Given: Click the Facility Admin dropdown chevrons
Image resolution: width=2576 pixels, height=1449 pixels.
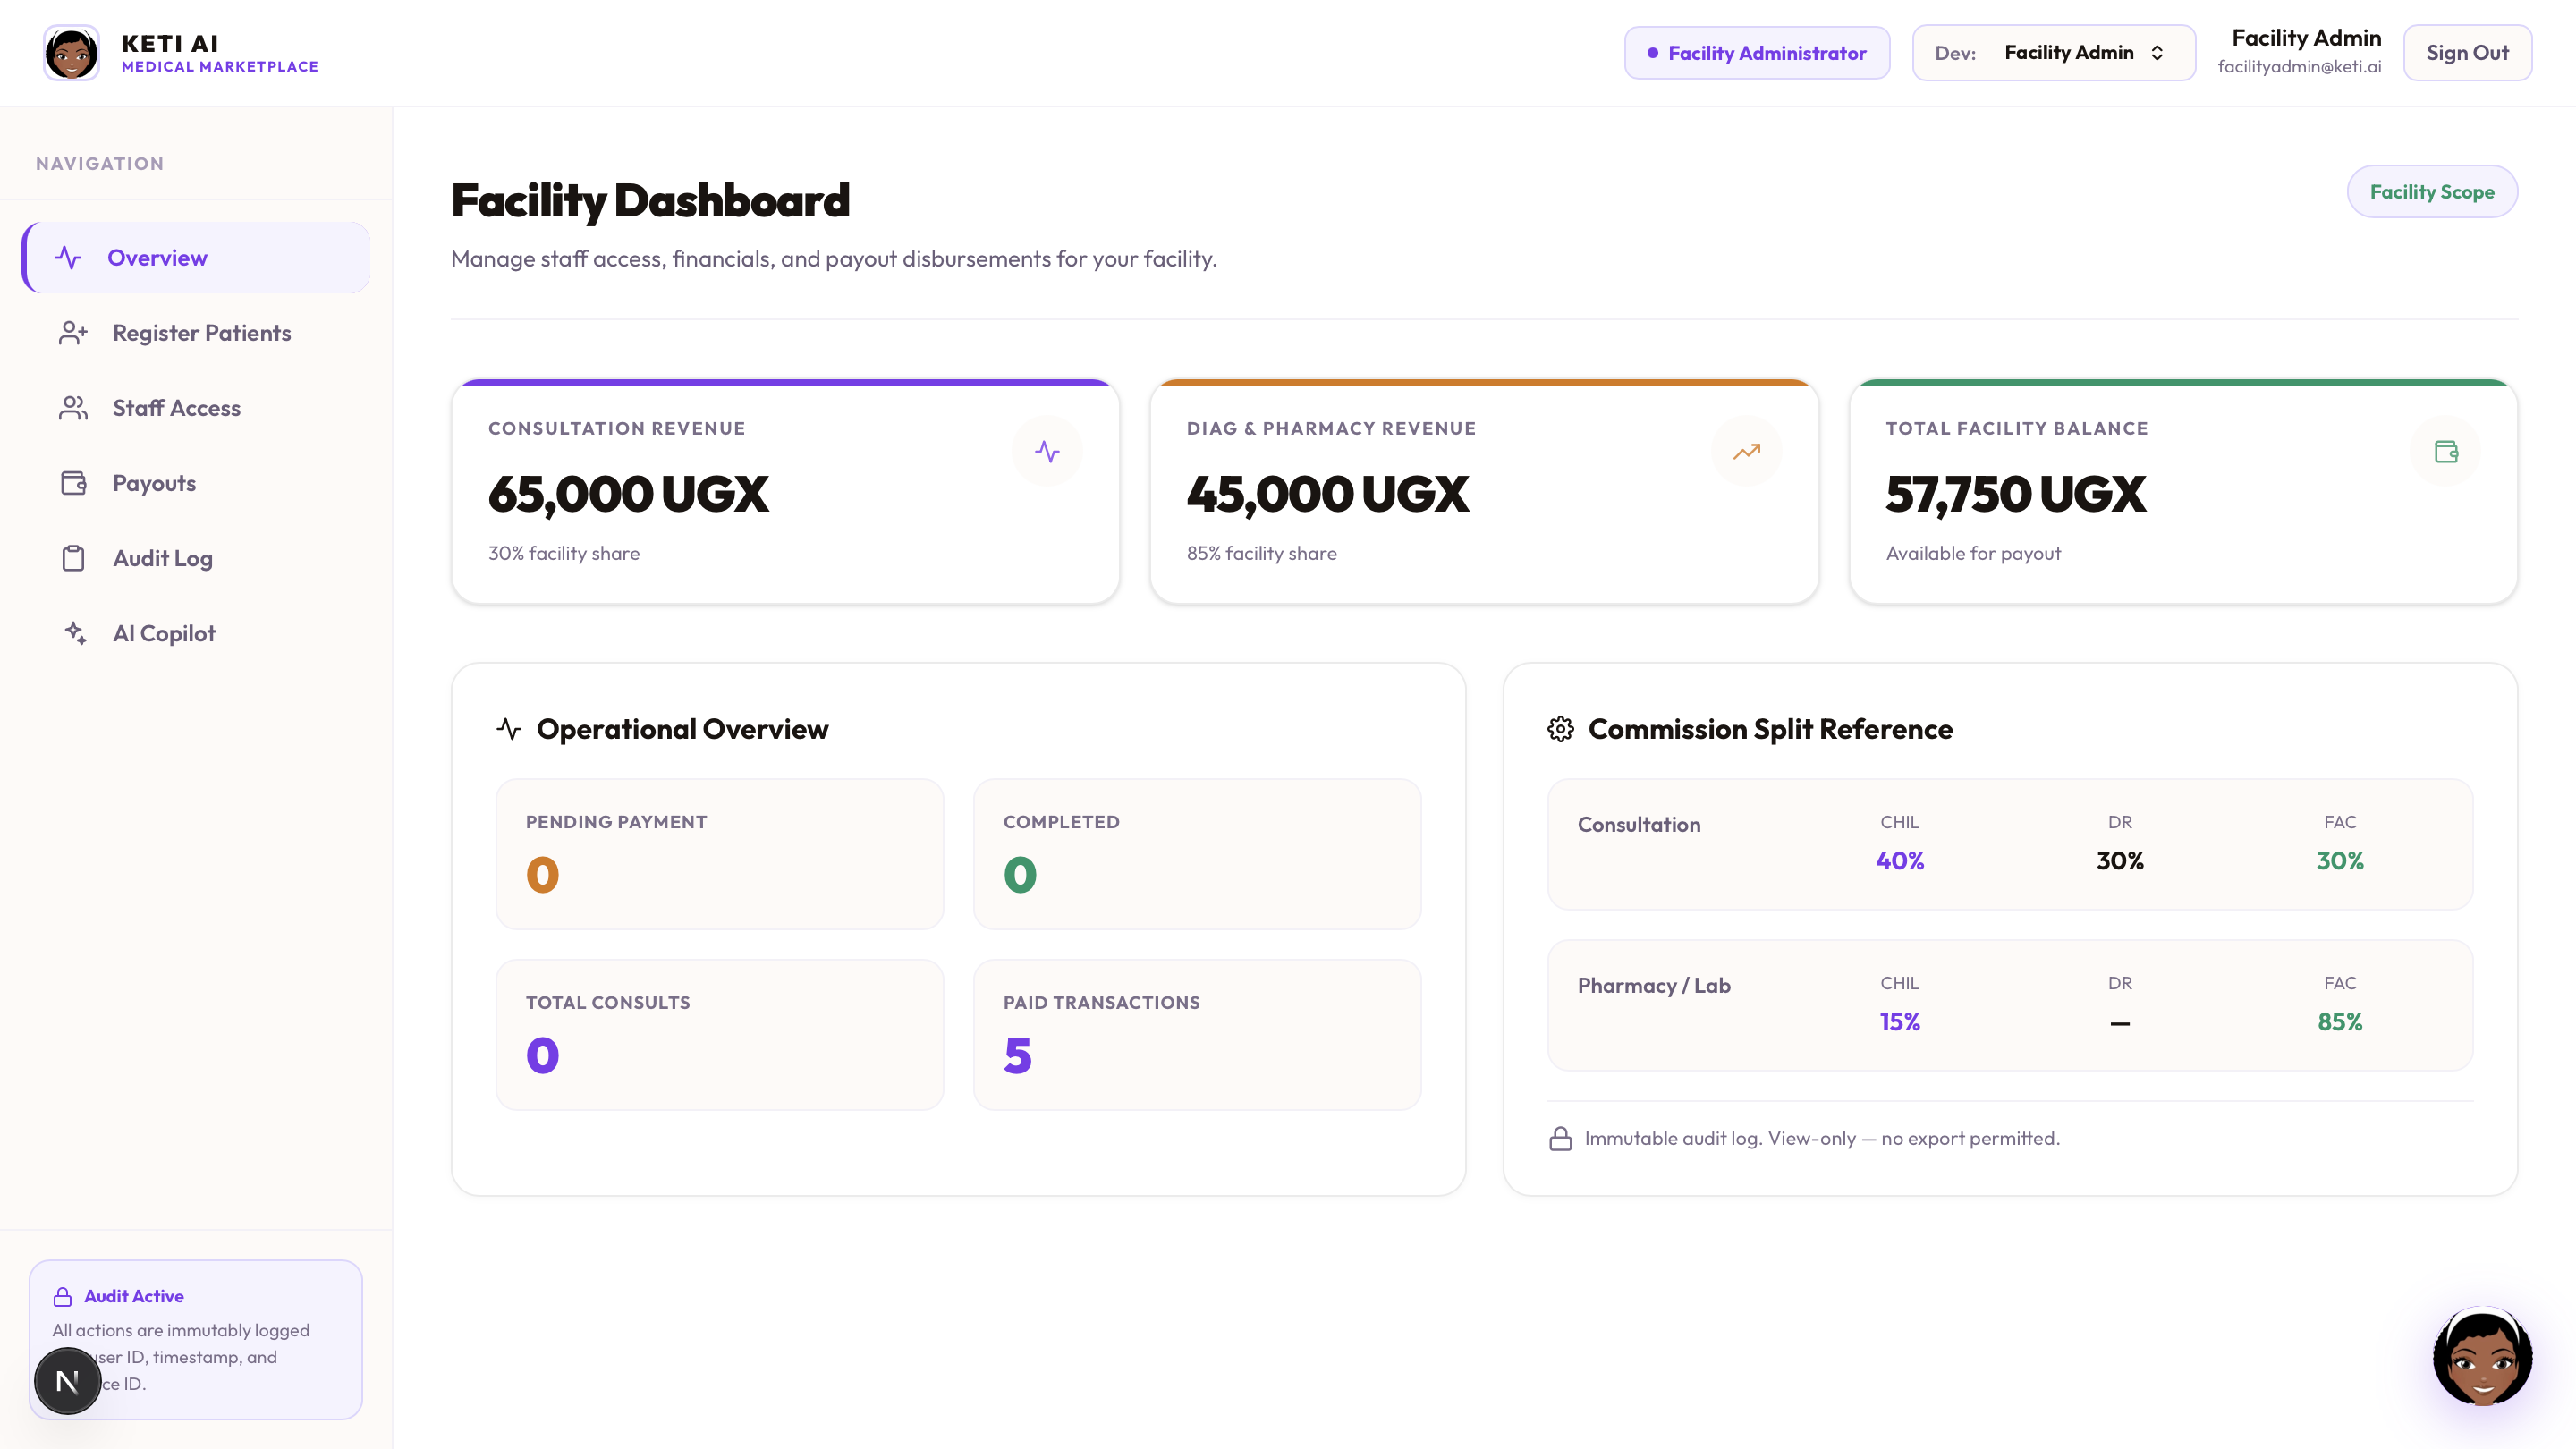Looking at the screenshot, I should click(x=2157, y=53).
